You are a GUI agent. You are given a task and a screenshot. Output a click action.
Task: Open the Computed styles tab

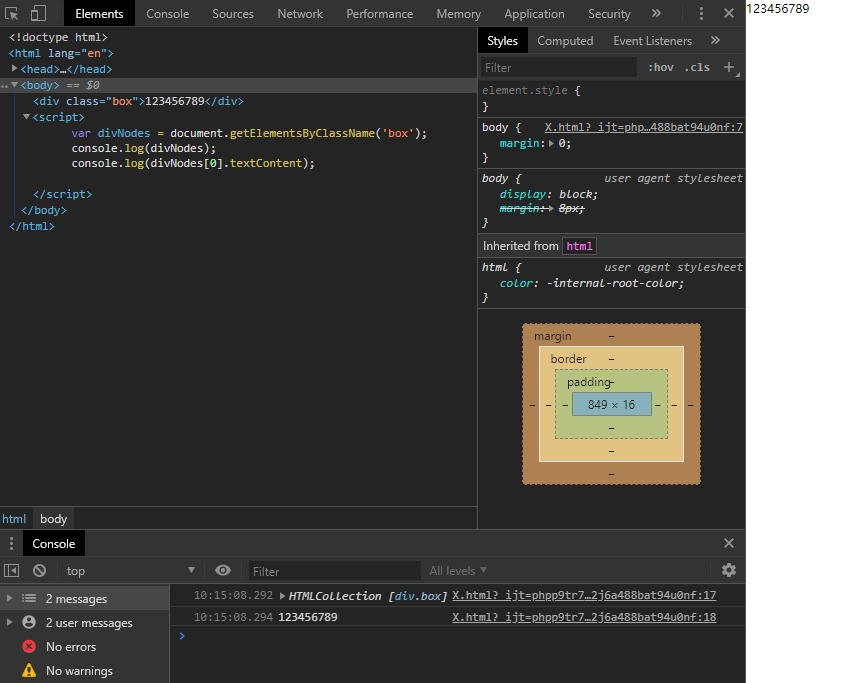(565, 41)
